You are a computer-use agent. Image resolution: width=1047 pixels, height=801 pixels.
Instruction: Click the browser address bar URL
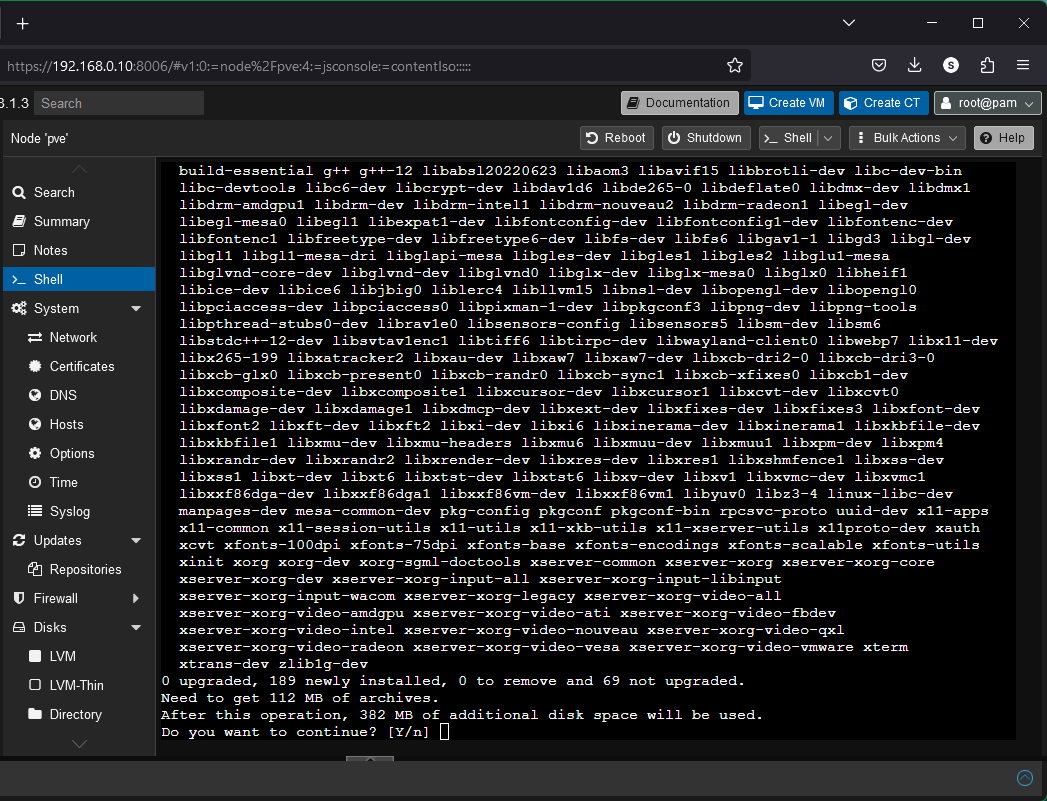click(x=239, y=66)
